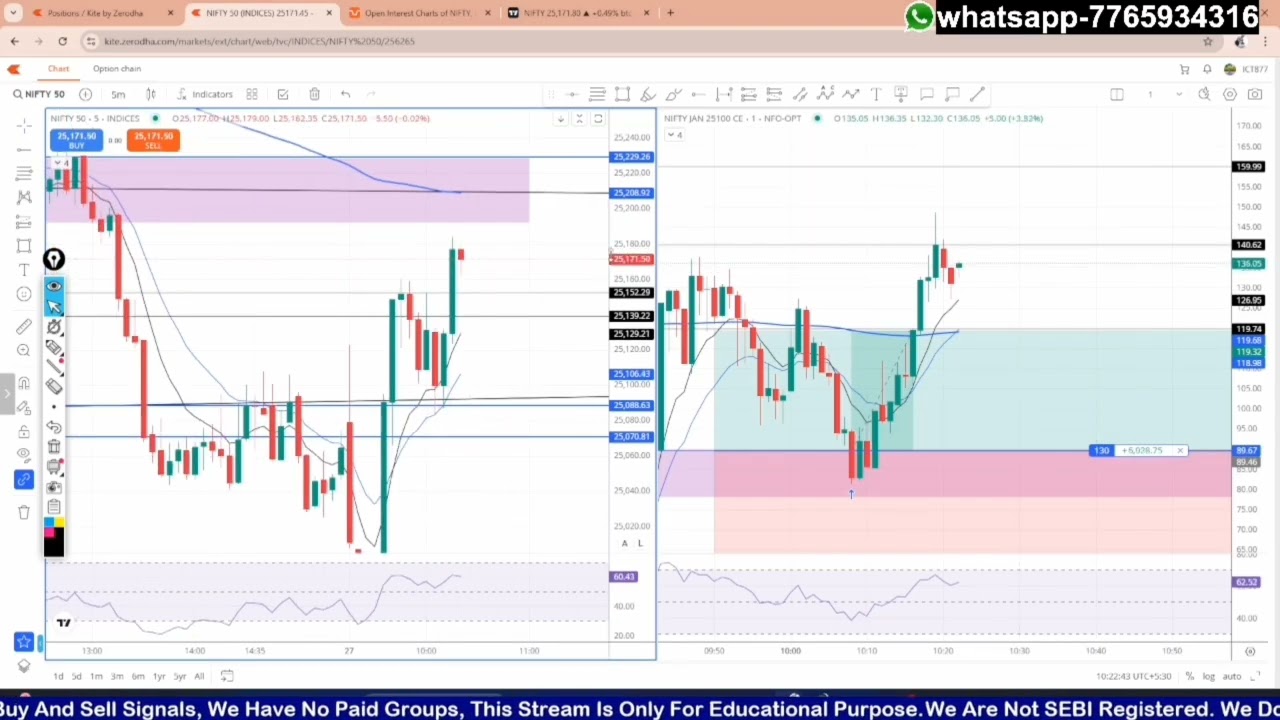The height and width of the screenshot is (720, 1280).
Task: Open notifications bell icon
Action: coord(1207,69)
